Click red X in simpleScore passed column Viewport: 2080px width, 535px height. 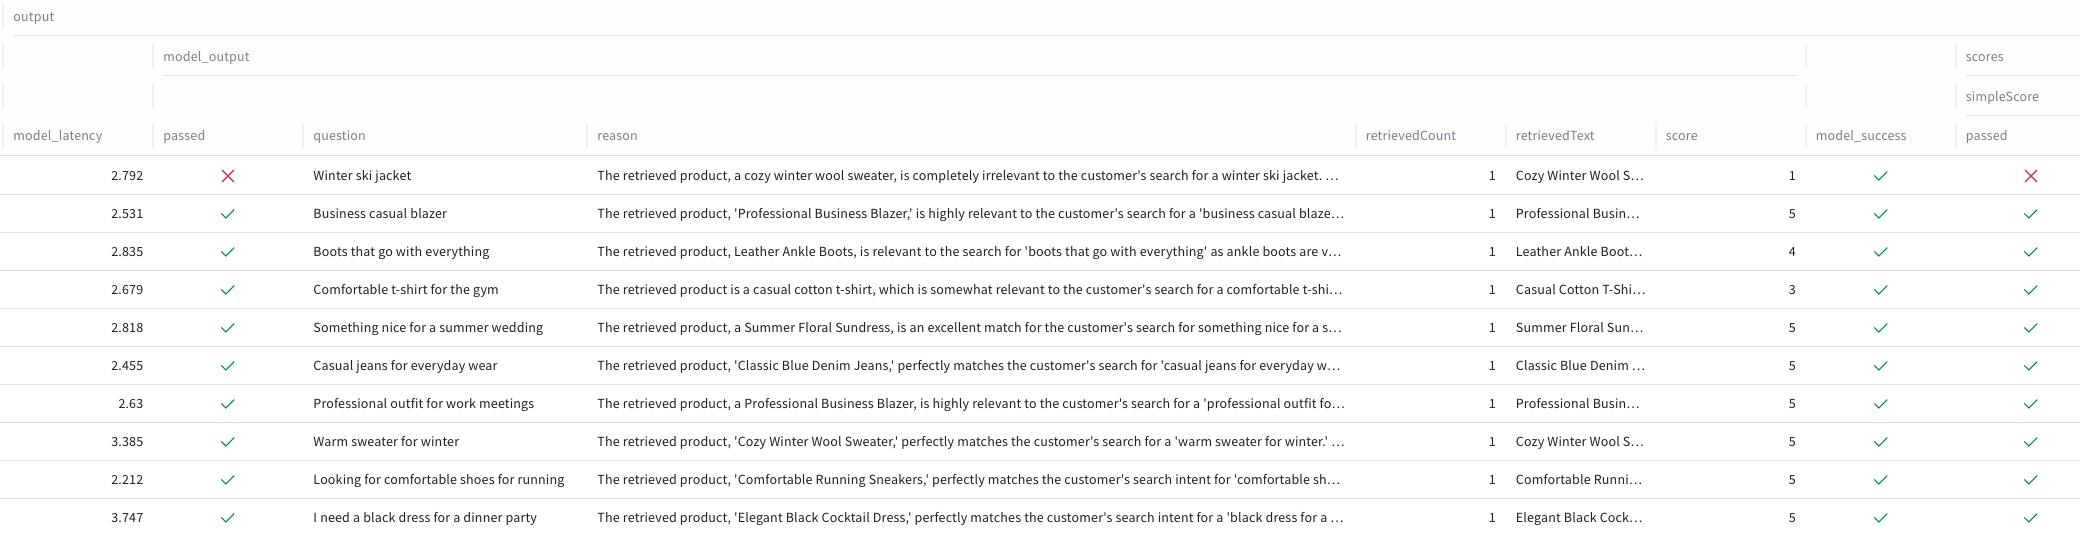coord(2030,176)
